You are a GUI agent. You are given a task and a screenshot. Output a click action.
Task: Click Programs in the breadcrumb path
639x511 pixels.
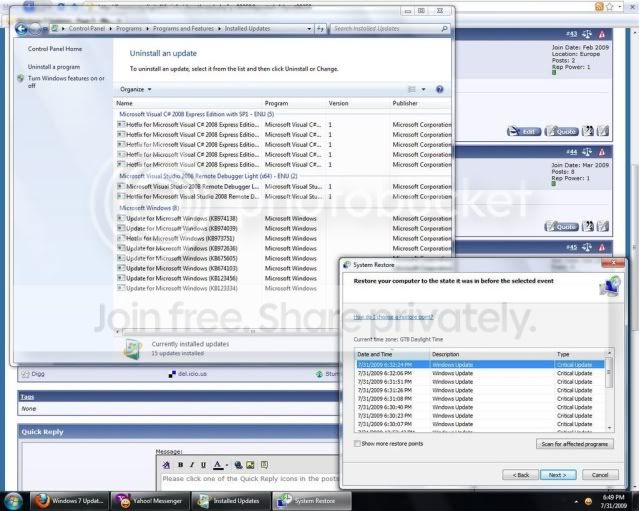click(x=129, y=29)
